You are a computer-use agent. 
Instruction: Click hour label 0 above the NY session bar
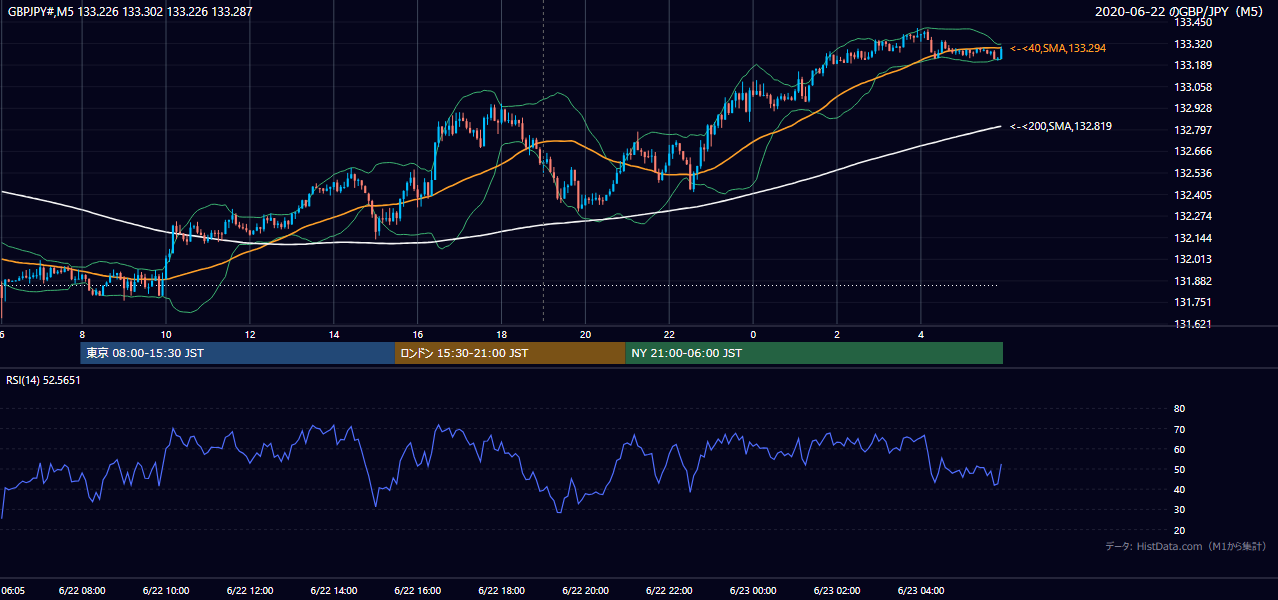(753, 334)
